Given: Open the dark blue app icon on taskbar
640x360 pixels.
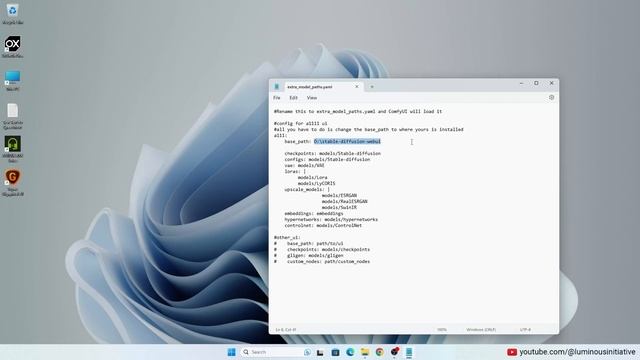Looking at the screenshot, I should click(335, 352).
